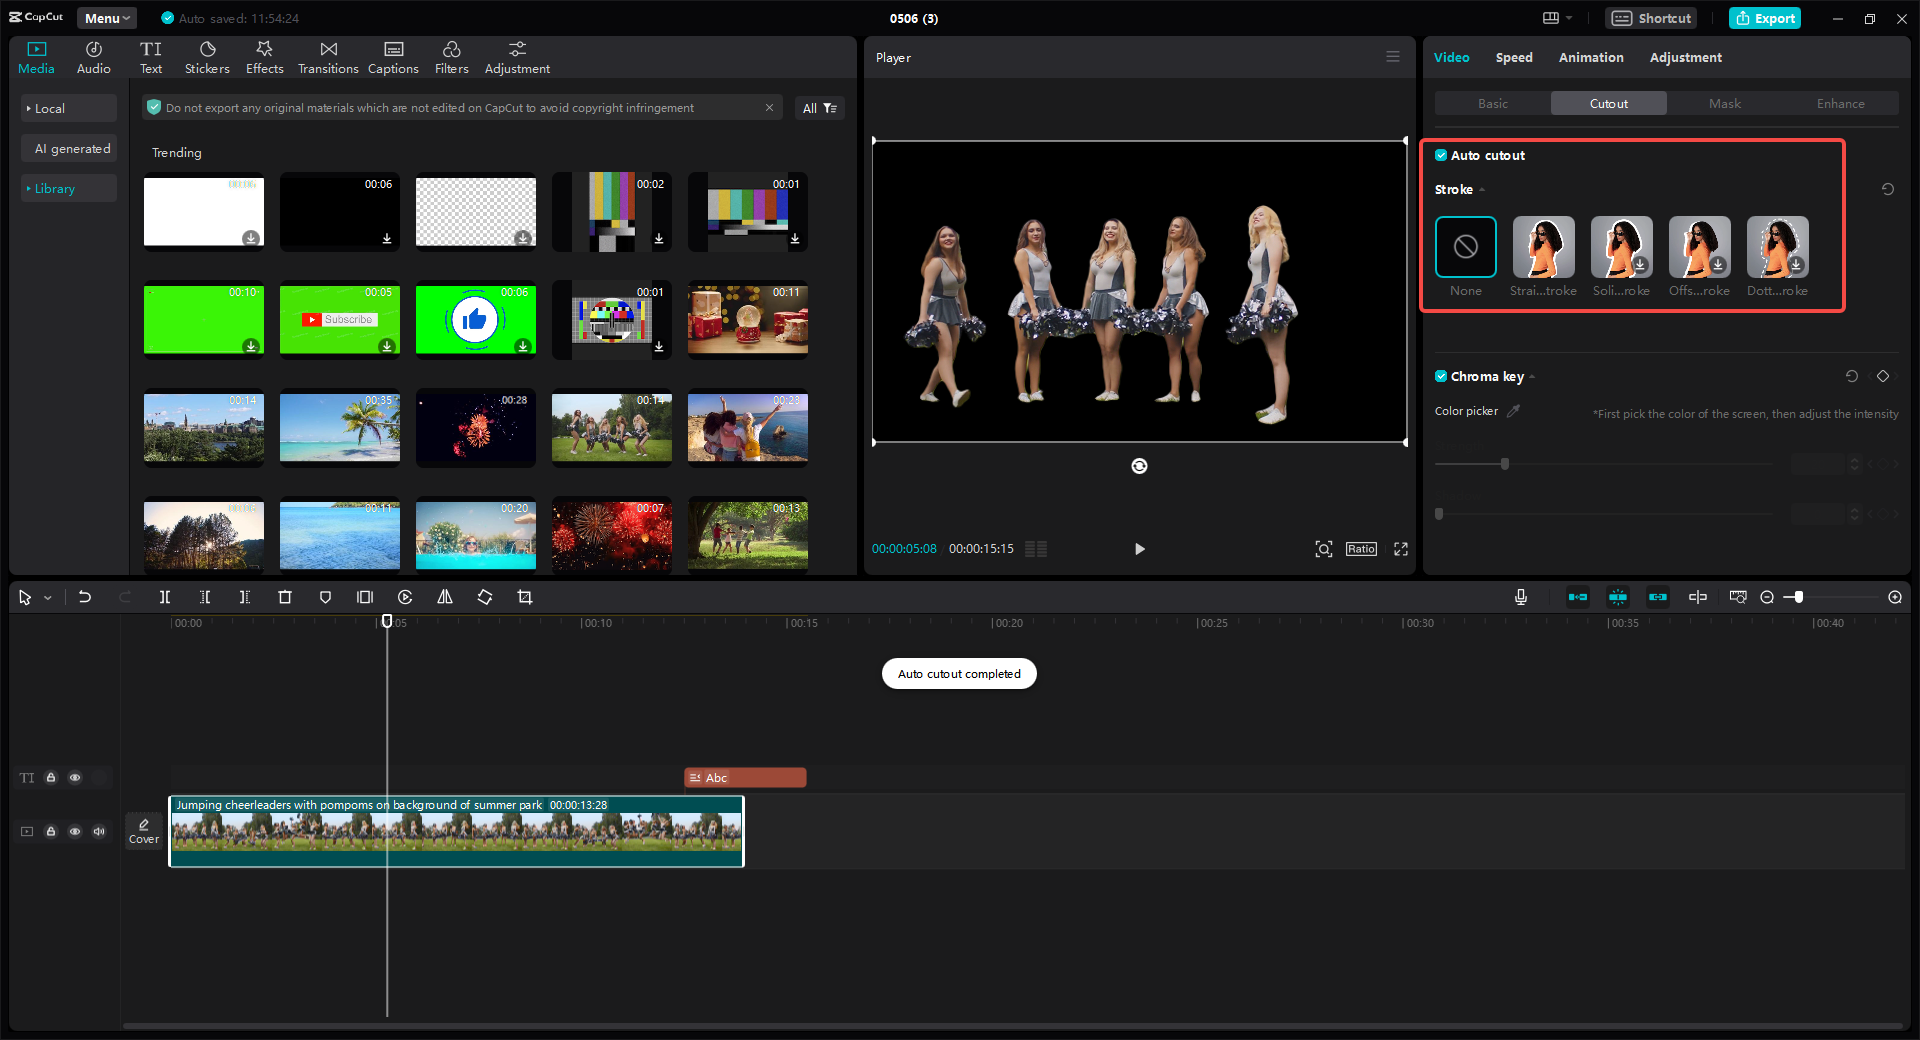Viewport: 1920px width, 1040px height.
Task: Click the delete icon in timeline toolbar
Action: [285, 597]
